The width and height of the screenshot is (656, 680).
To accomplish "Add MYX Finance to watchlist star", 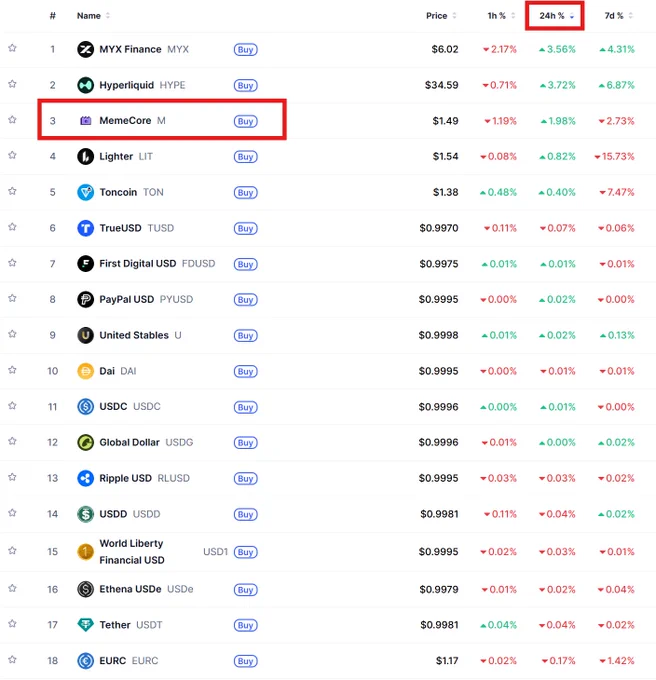I will click(x=12, y=48).
